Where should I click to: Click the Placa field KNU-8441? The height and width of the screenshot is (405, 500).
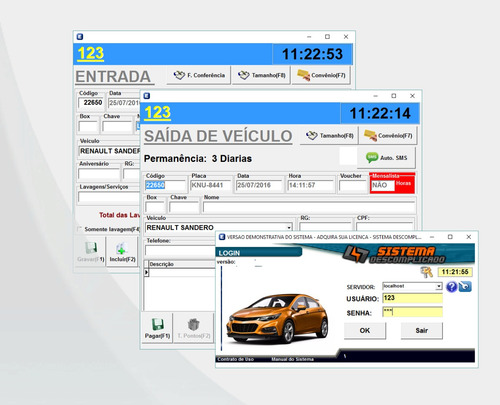tap(210, 185)
